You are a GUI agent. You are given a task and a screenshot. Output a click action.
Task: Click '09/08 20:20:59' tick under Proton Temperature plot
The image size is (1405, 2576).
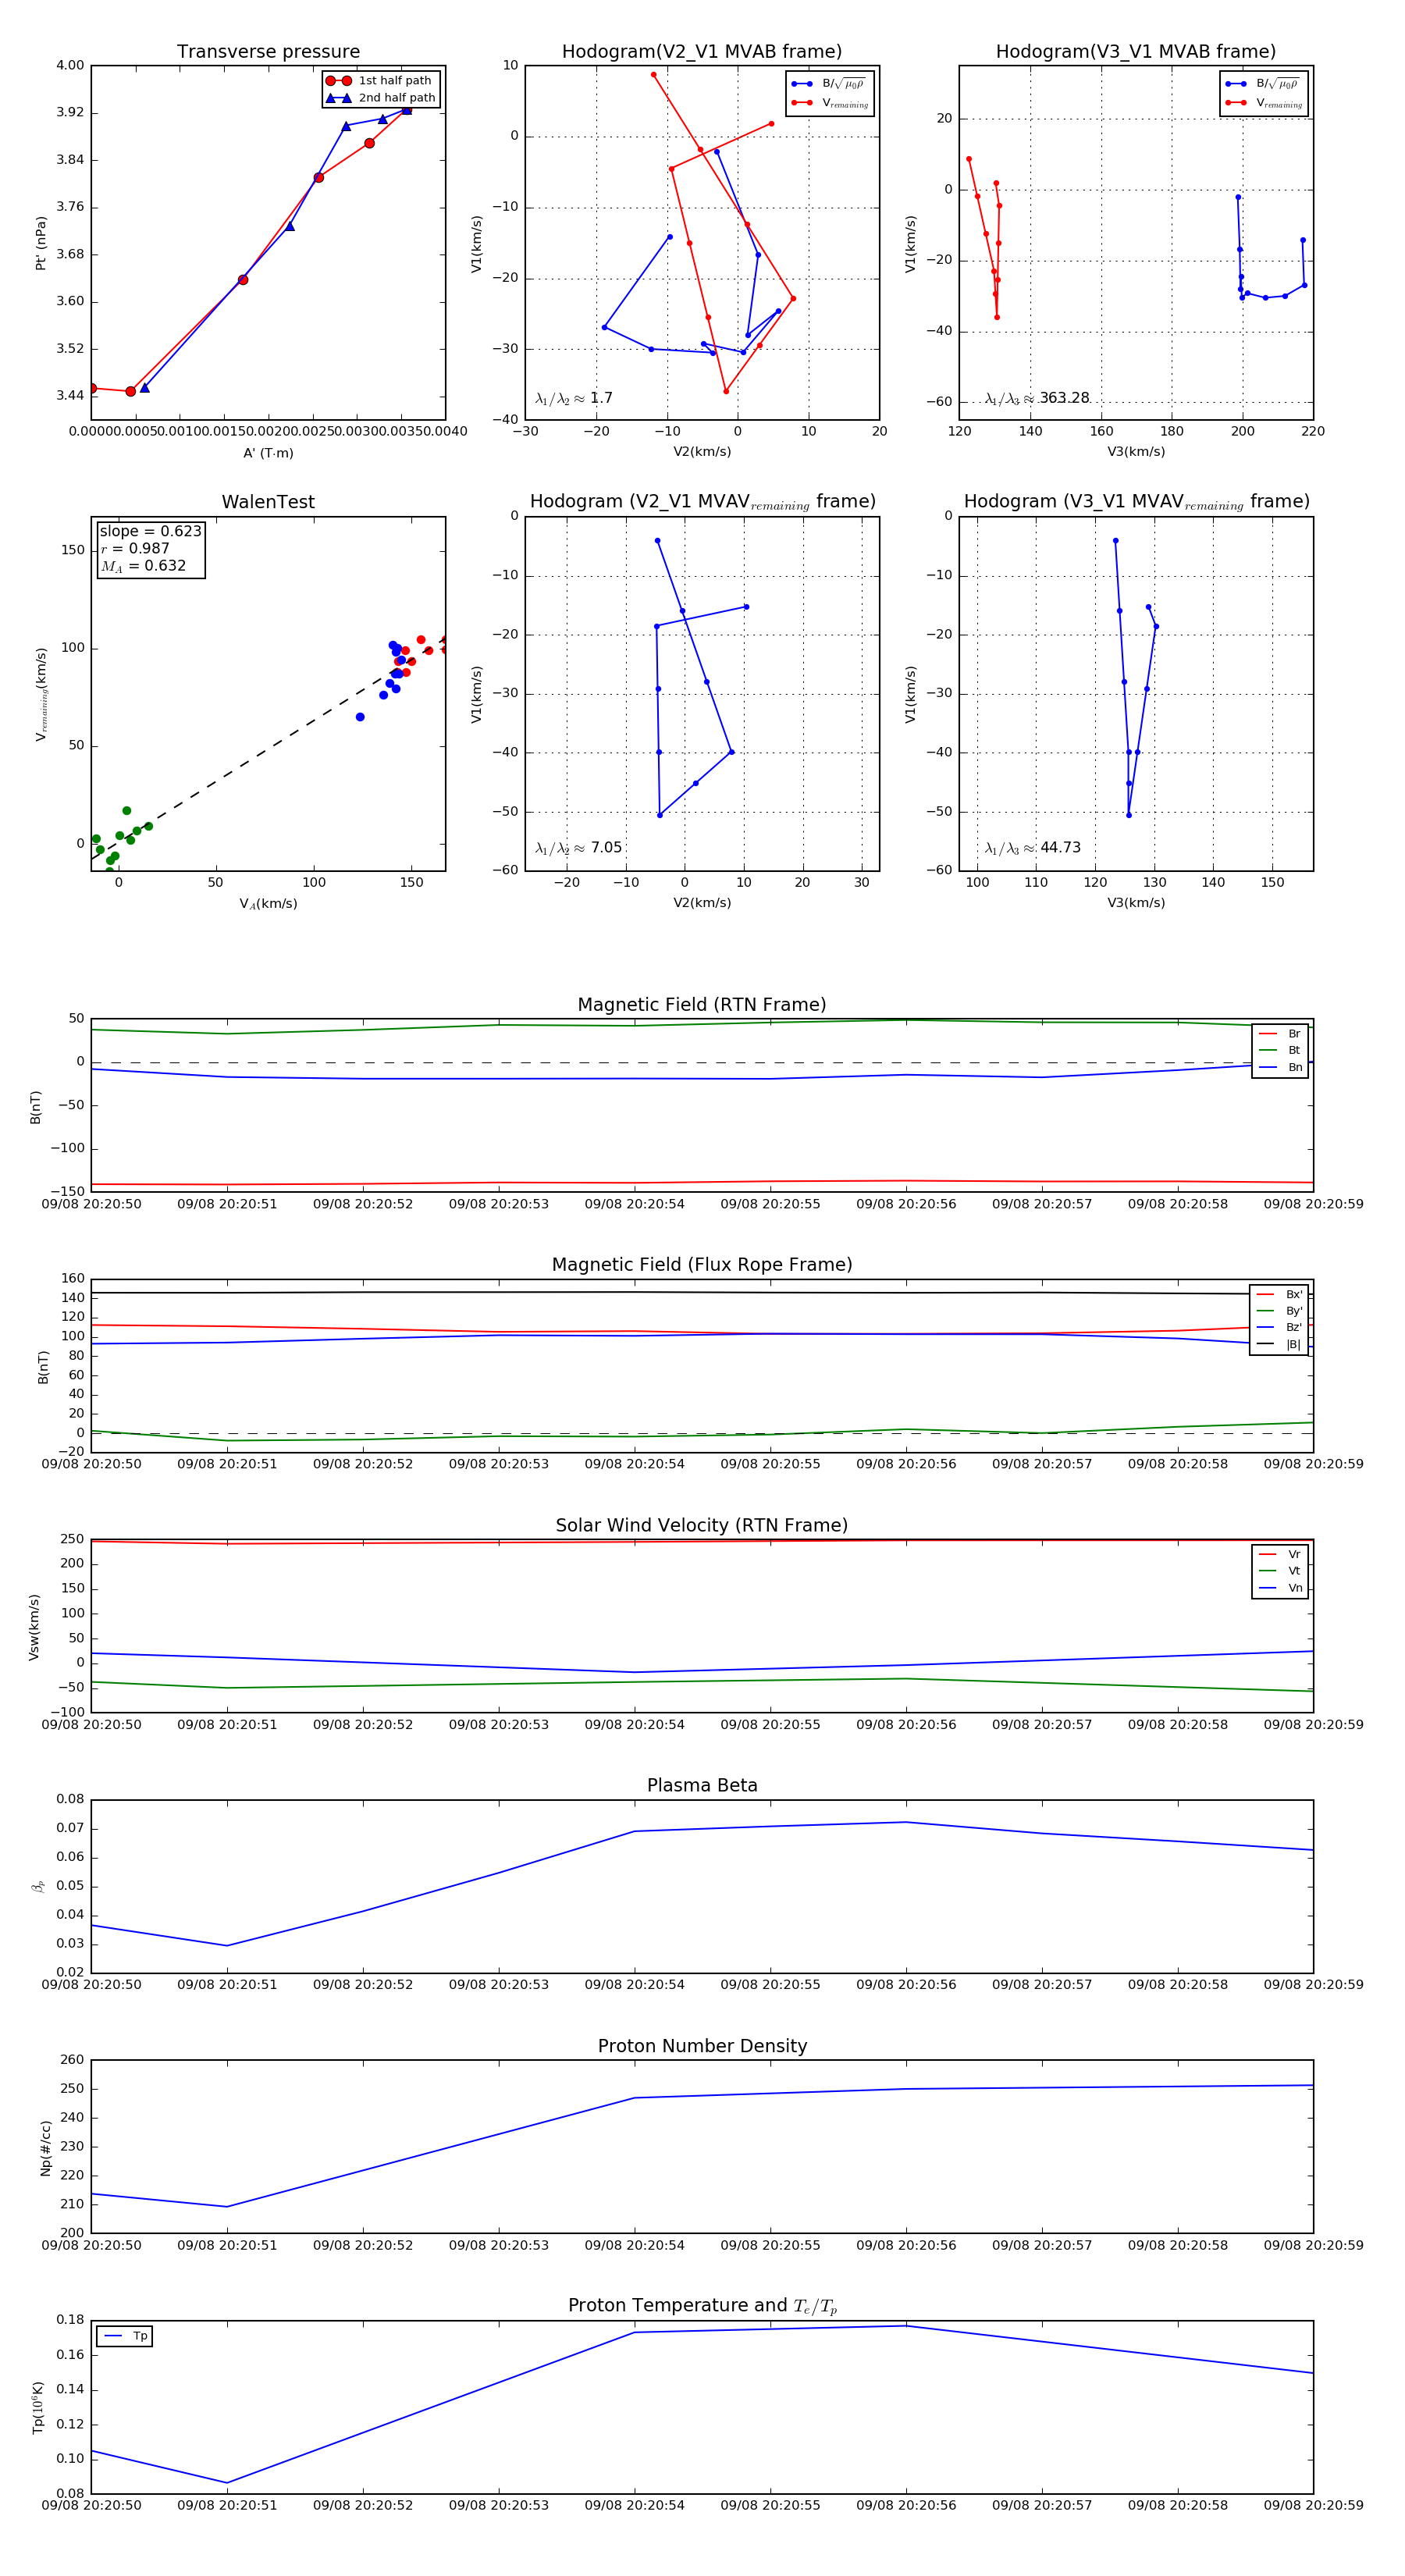click(x=1313, y=2505)
